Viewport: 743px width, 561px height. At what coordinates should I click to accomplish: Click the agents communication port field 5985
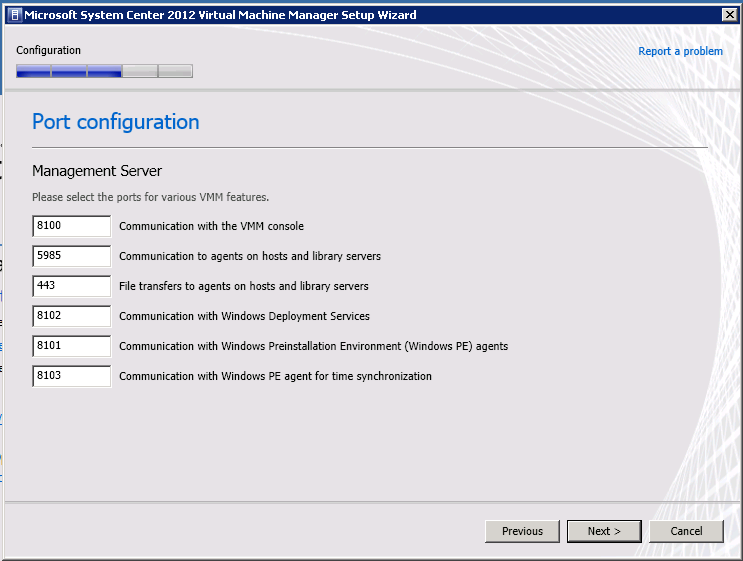(72, 256)
